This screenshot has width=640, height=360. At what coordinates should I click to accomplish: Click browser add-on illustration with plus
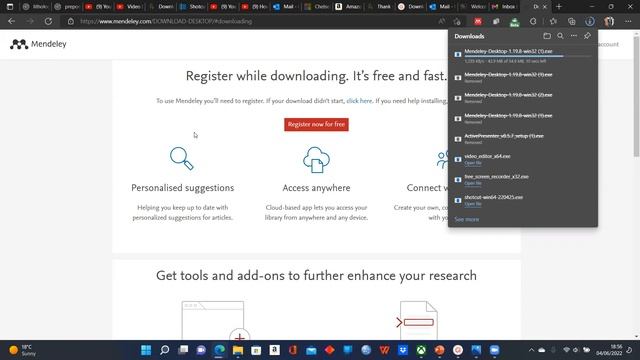tap(216, 320)
